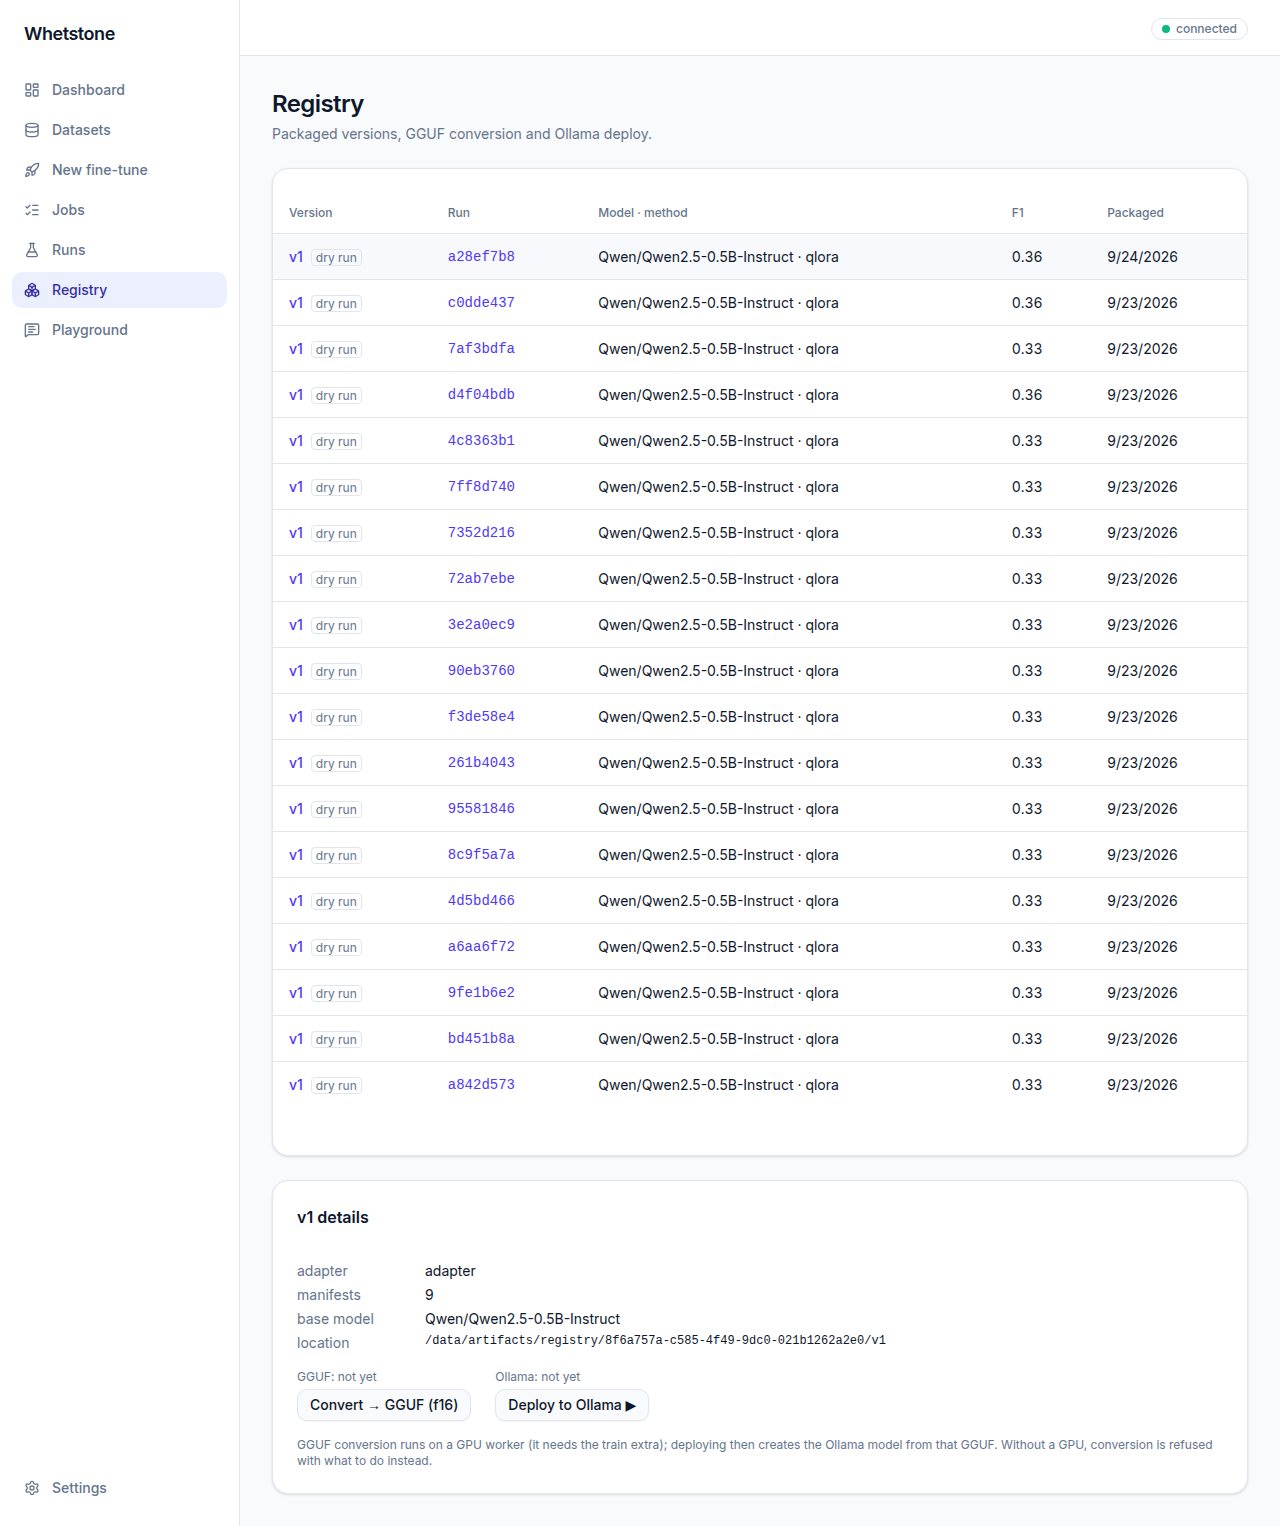Open run 9fe1b6e2 link

pos(481,993)
